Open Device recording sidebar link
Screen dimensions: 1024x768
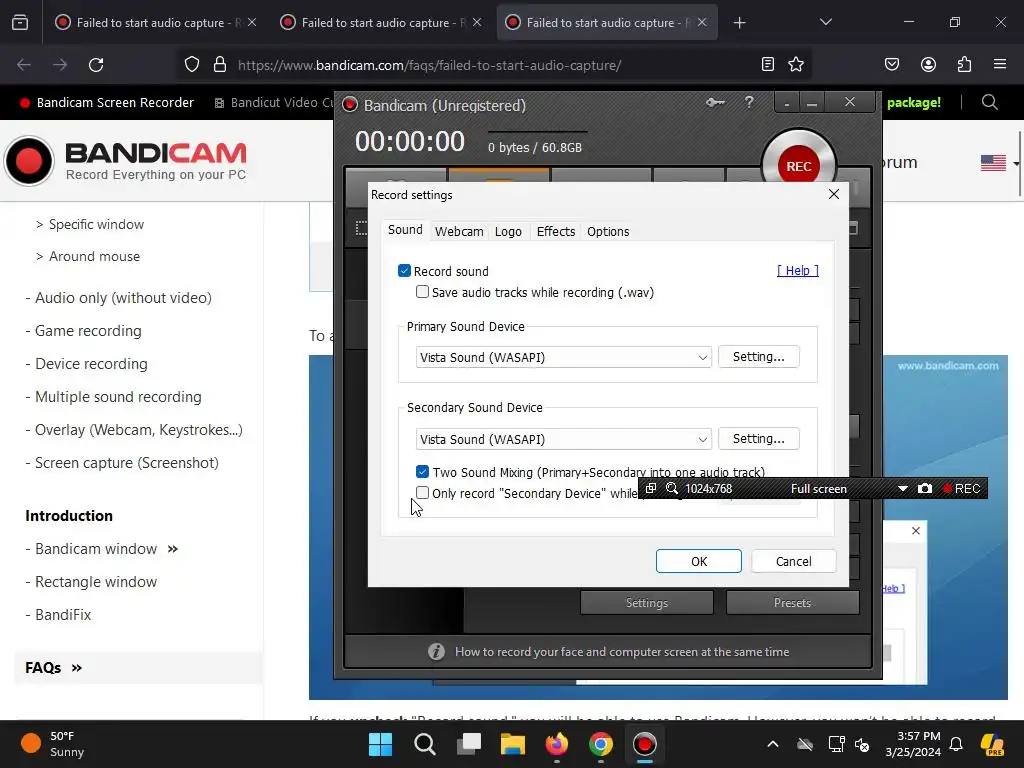pyautogui.click(x=91, y=364)
